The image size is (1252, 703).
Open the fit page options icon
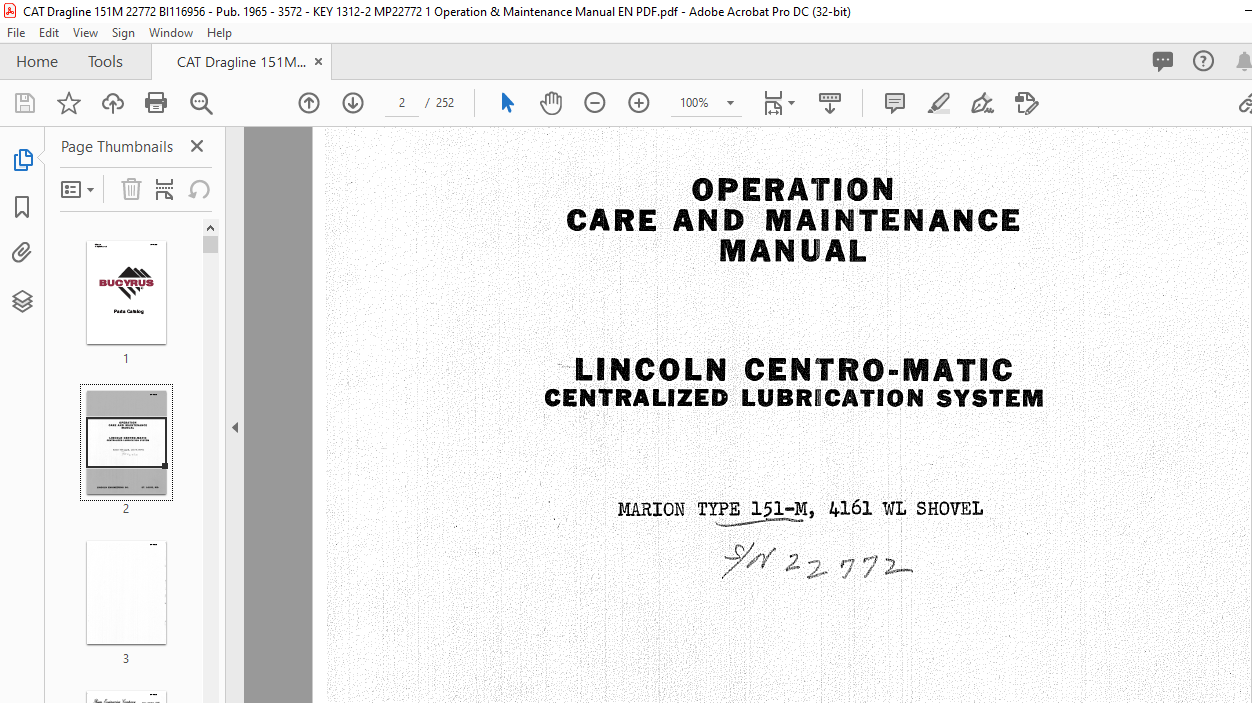point(779,103)
